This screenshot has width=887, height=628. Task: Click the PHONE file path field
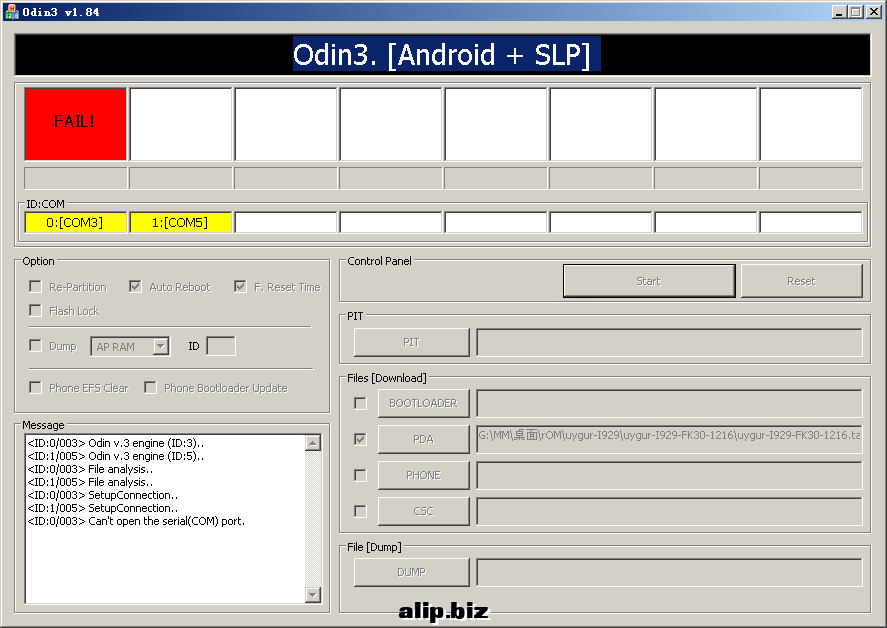click(669, 475)
